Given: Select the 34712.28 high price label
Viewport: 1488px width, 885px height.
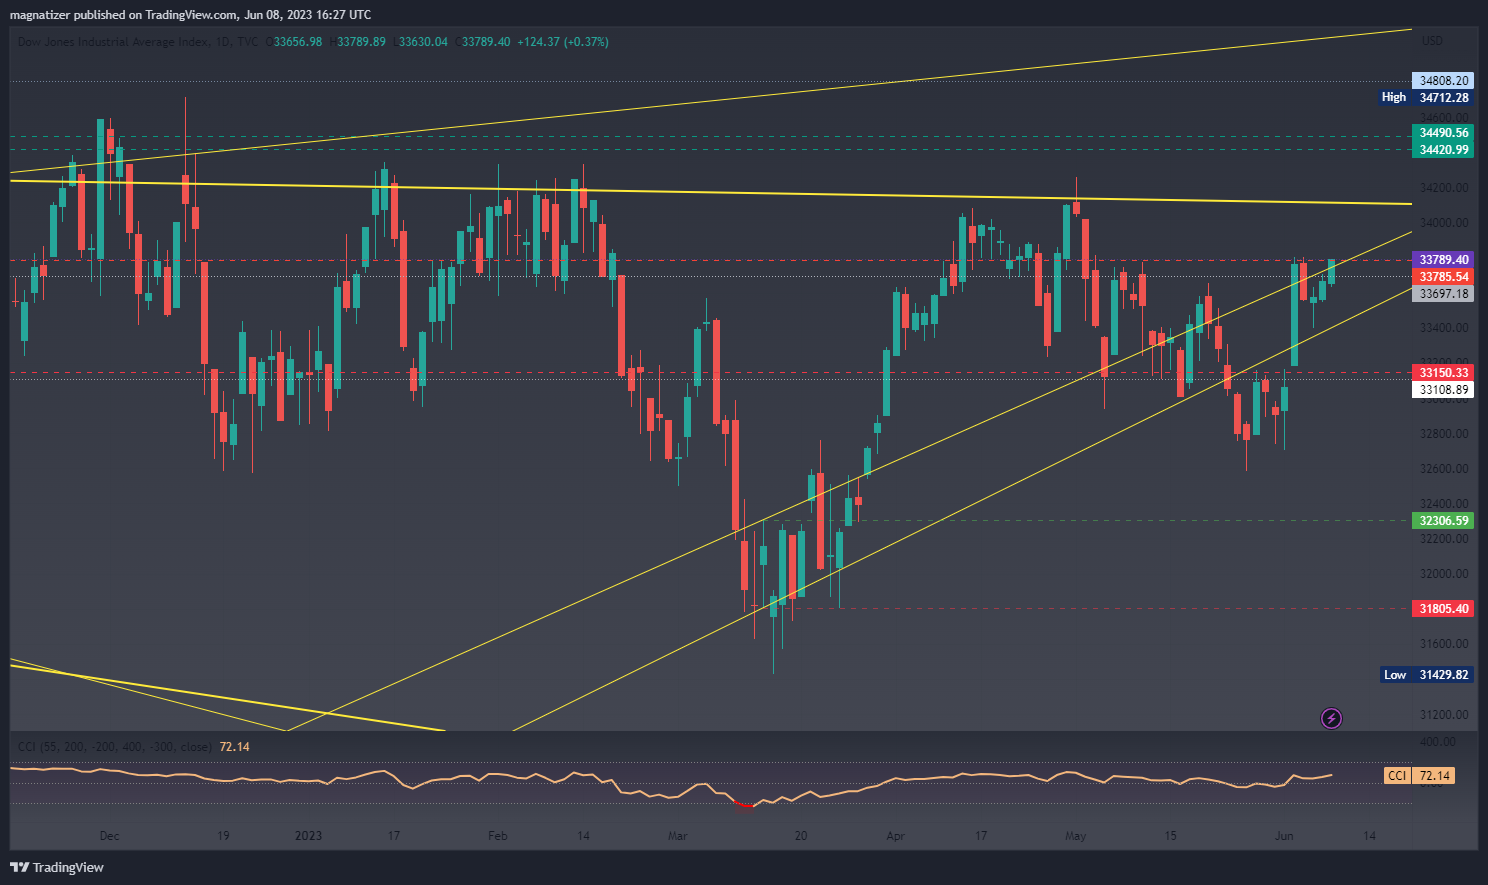Looking at the screenshot, I should pos(1443,98).
